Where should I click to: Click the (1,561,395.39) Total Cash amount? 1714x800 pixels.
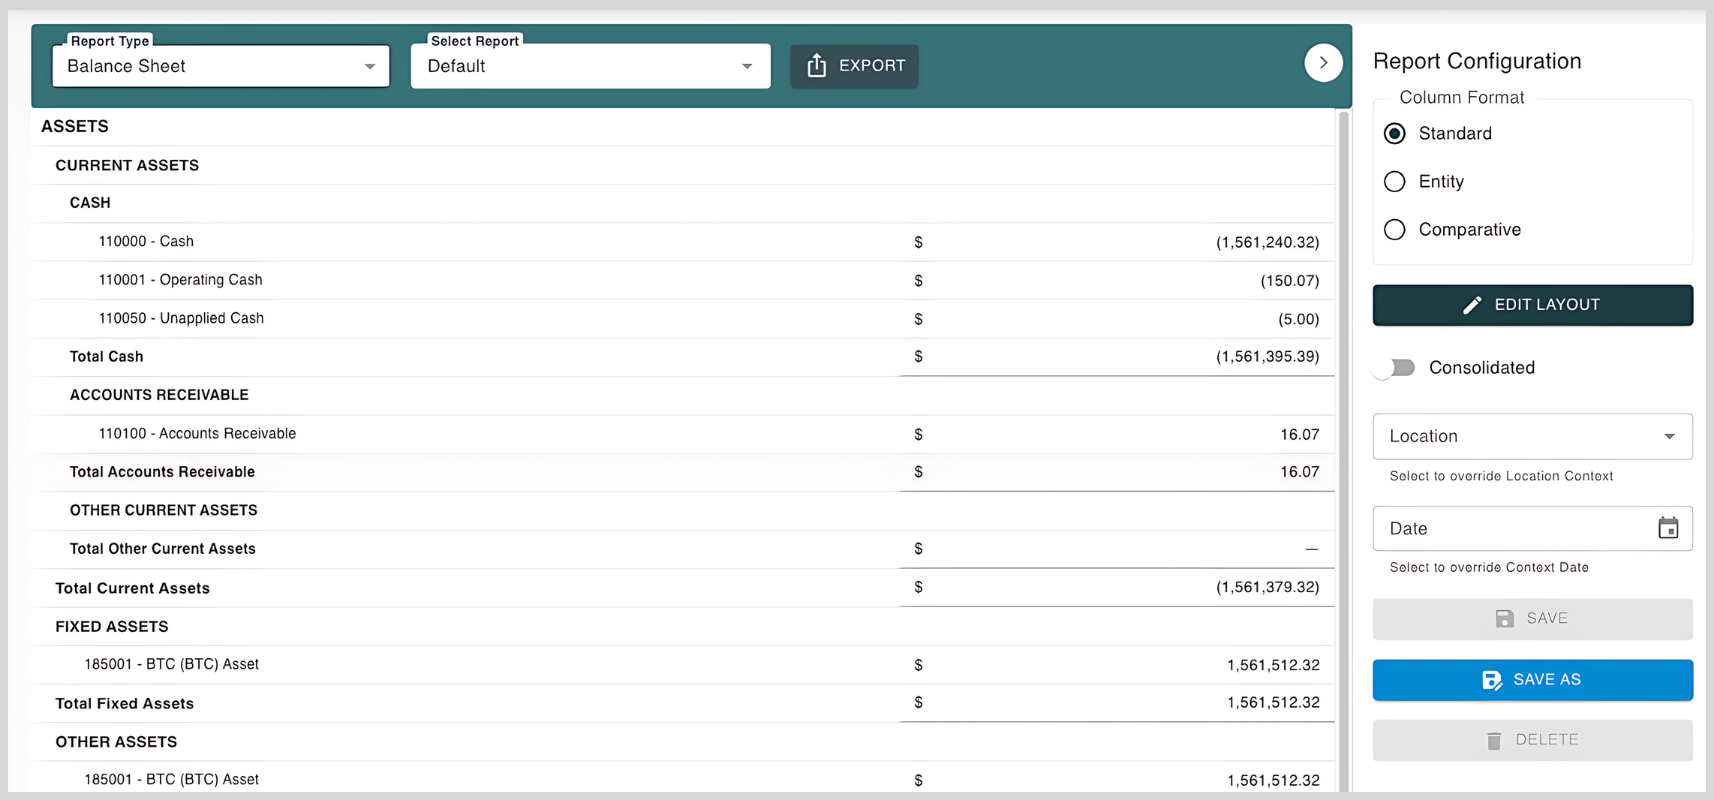(x=1267, y=356)
